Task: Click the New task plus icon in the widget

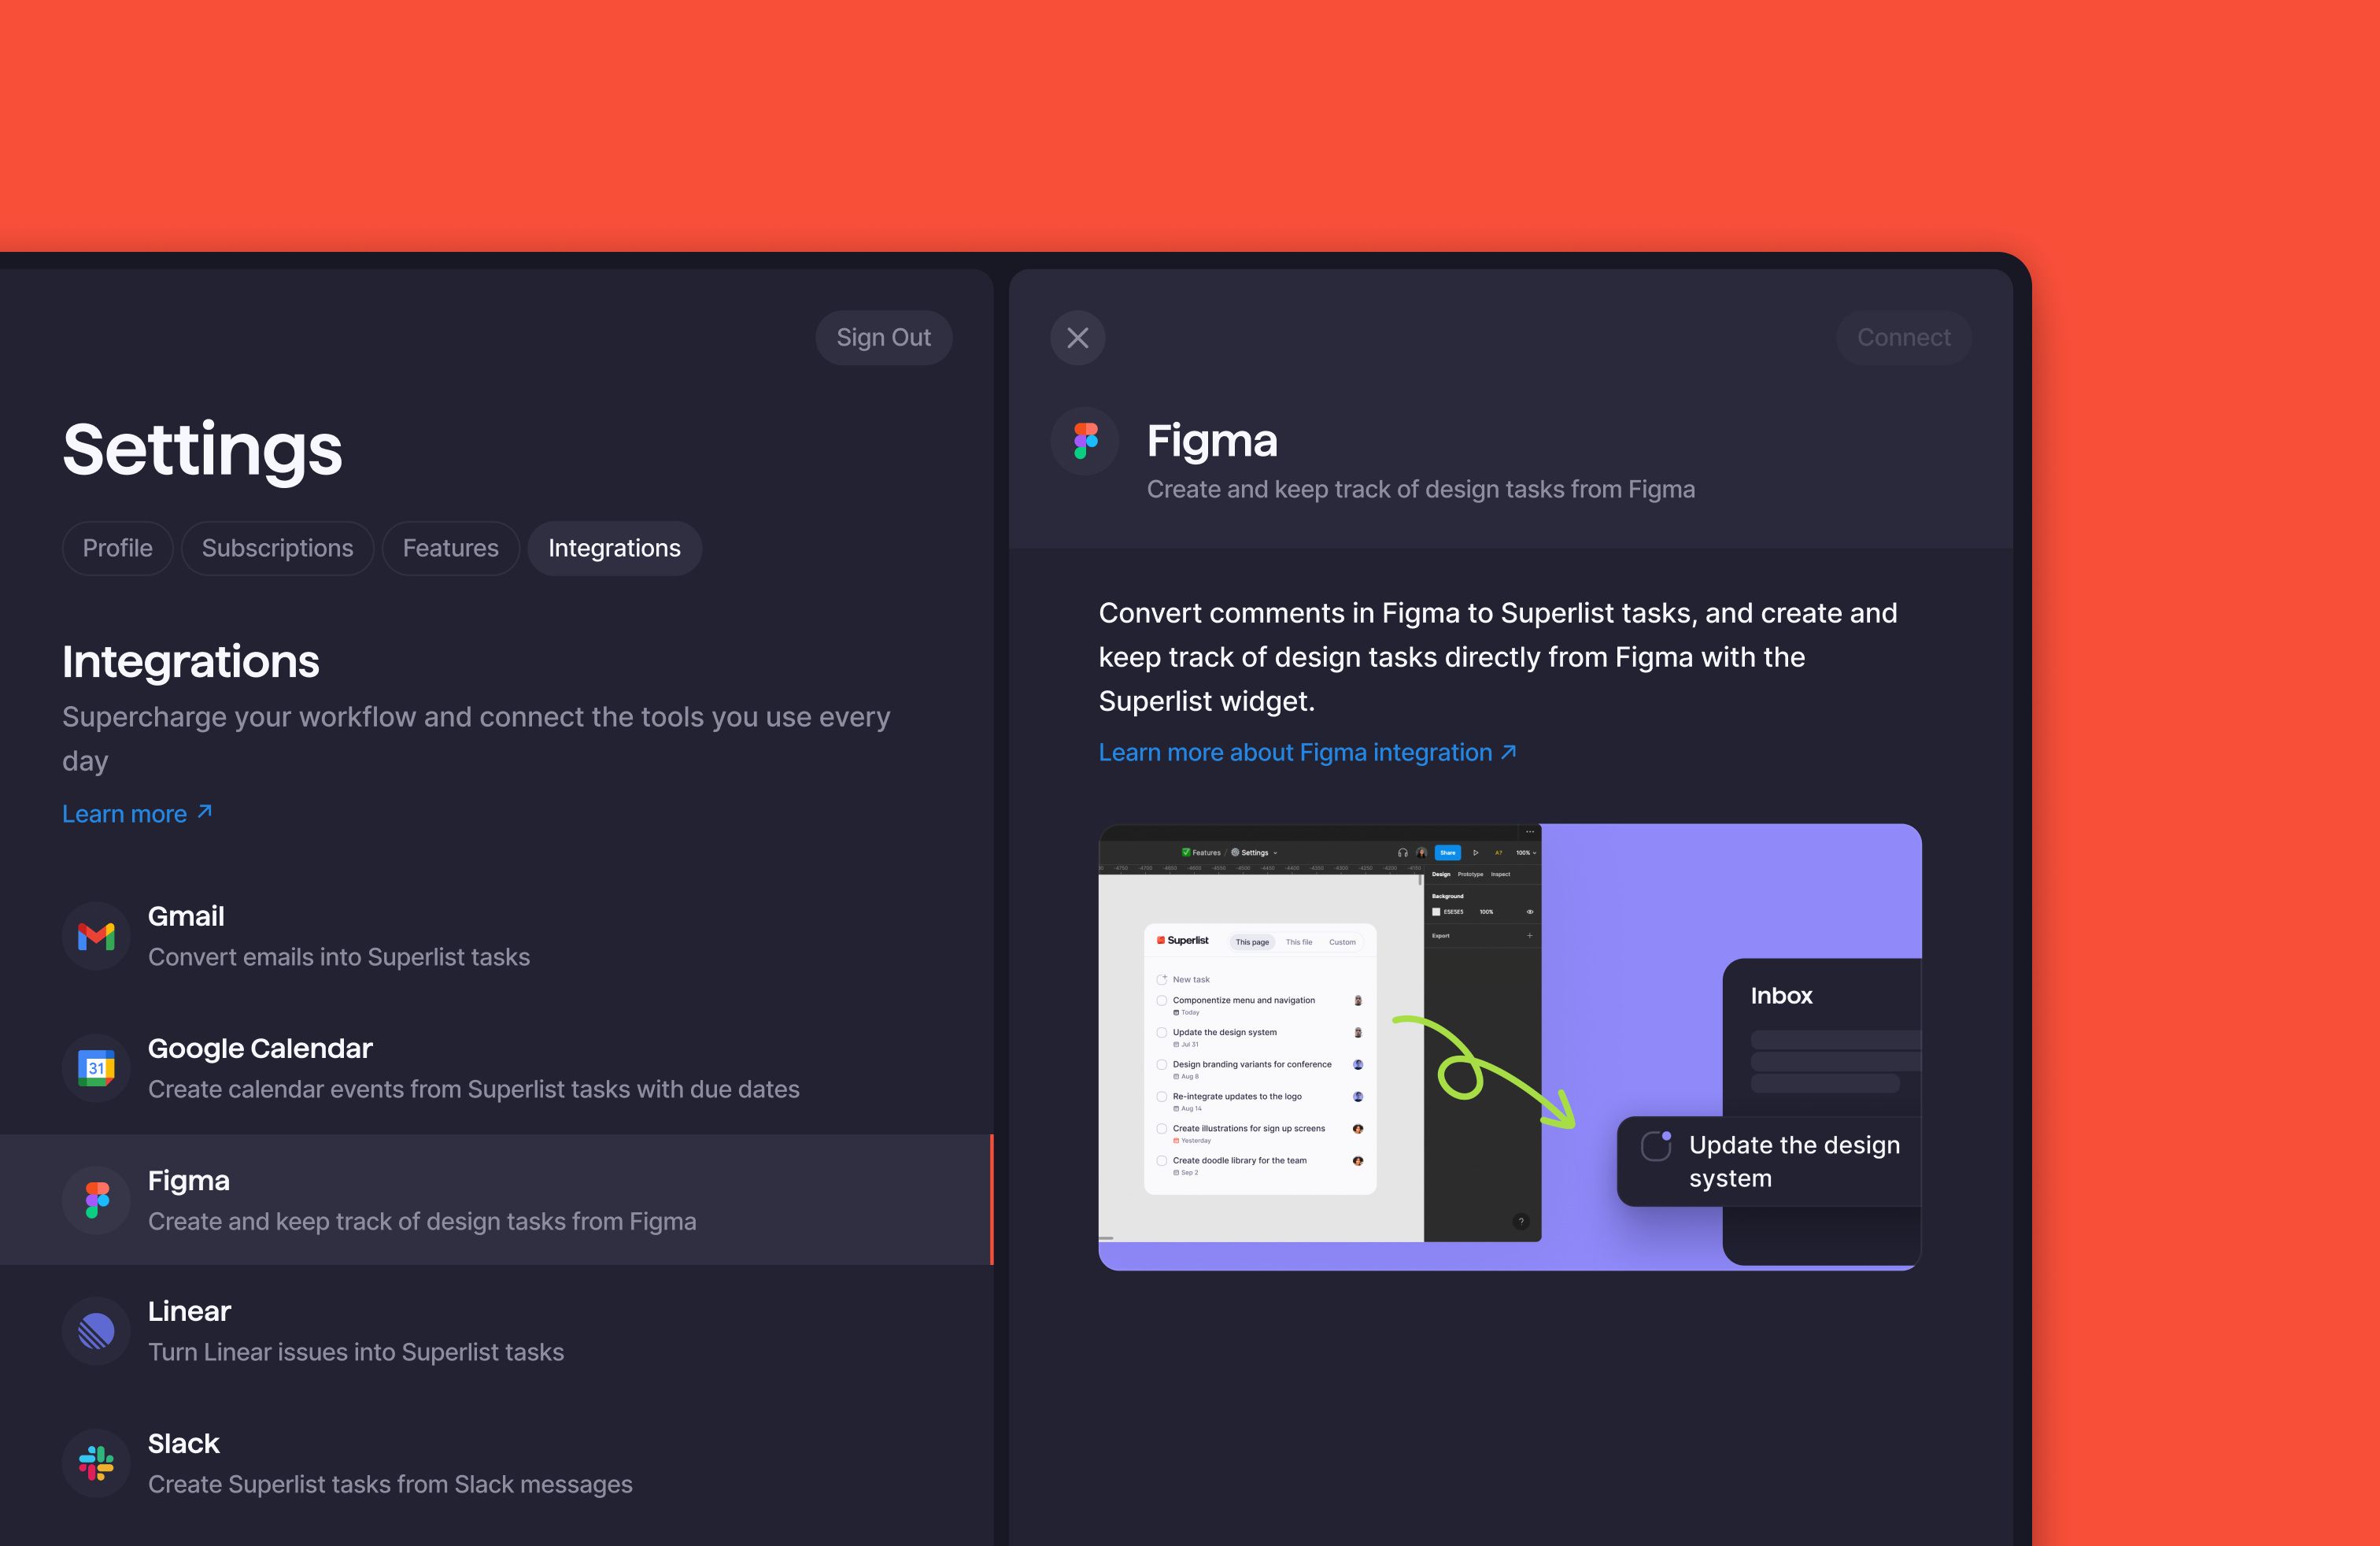Action: (1162, 980)
